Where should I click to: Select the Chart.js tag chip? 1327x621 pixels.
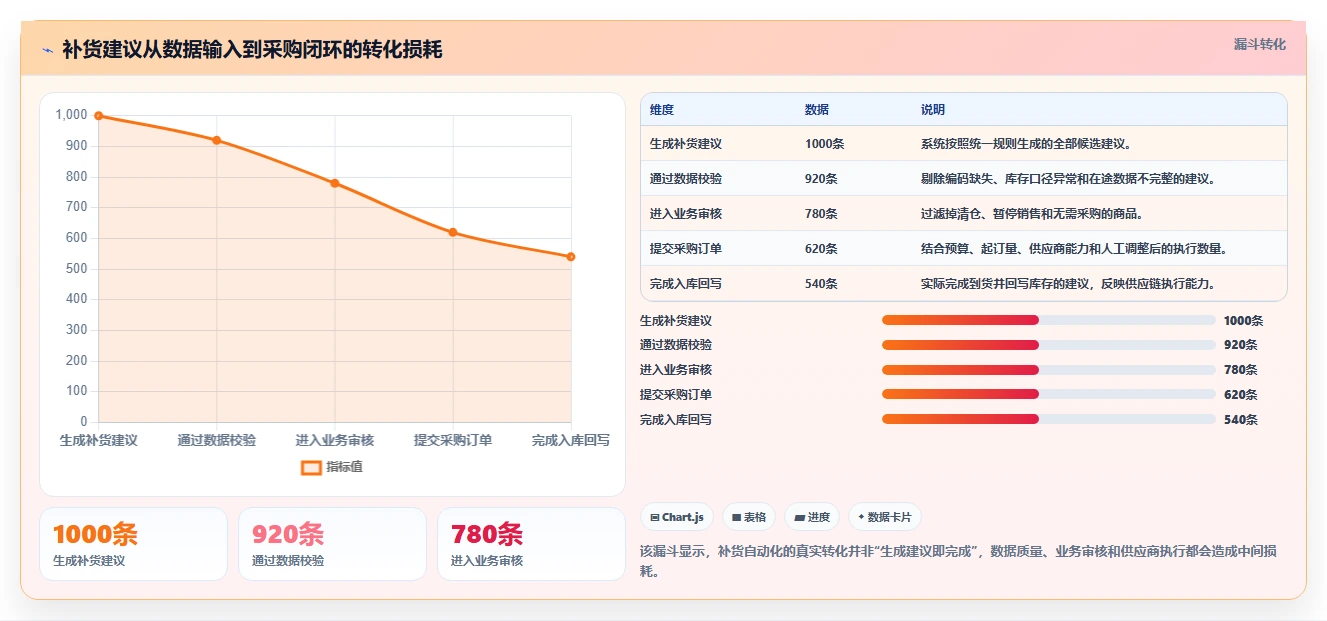click(677, 517)
